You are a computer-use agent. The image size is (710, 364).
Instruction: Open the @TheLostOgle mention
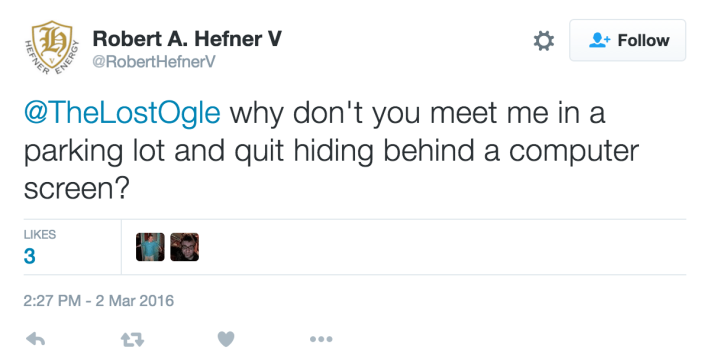122,113
